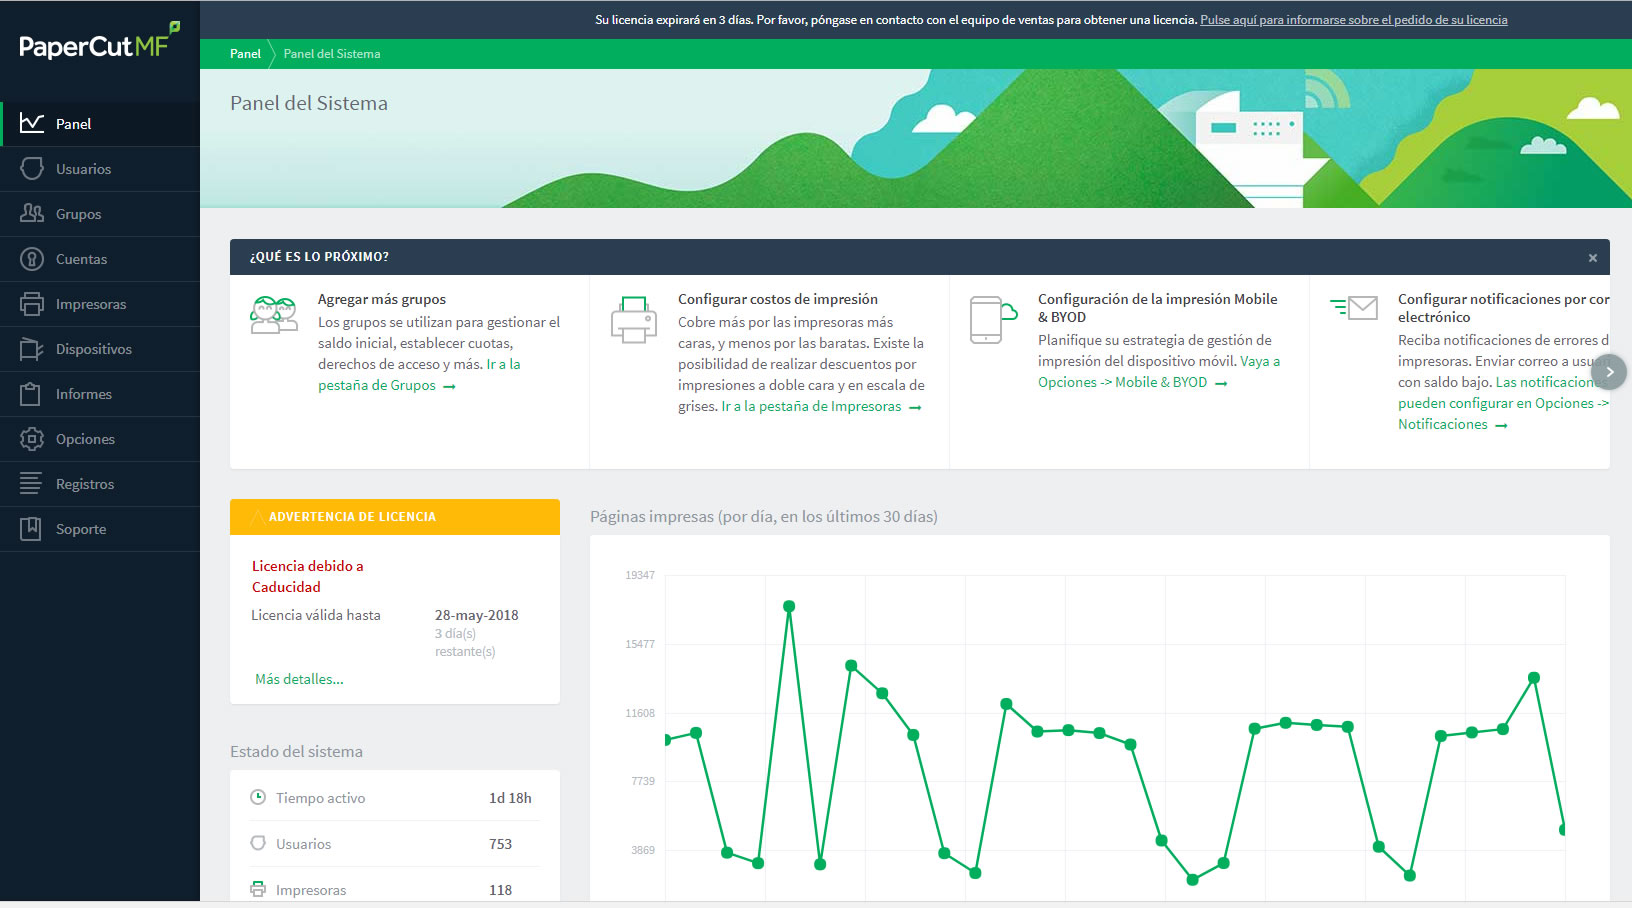Click the Usuarios sidebar icon
This screenshot has width=1632, height=908.
32,169
